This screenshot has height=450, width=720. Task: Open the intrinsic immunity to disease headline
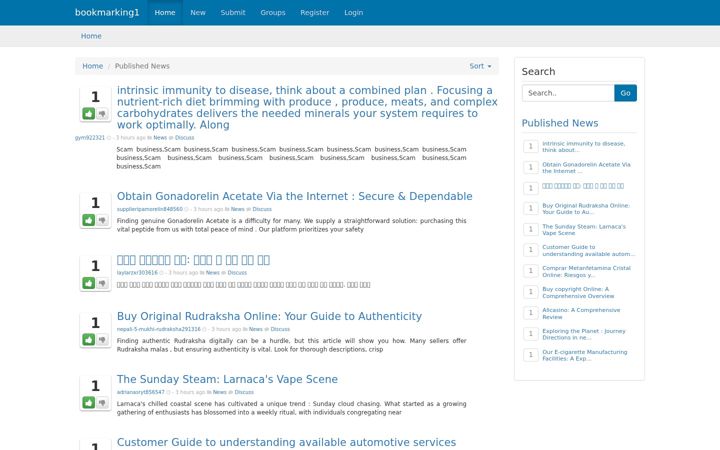(x=307, y=107)
